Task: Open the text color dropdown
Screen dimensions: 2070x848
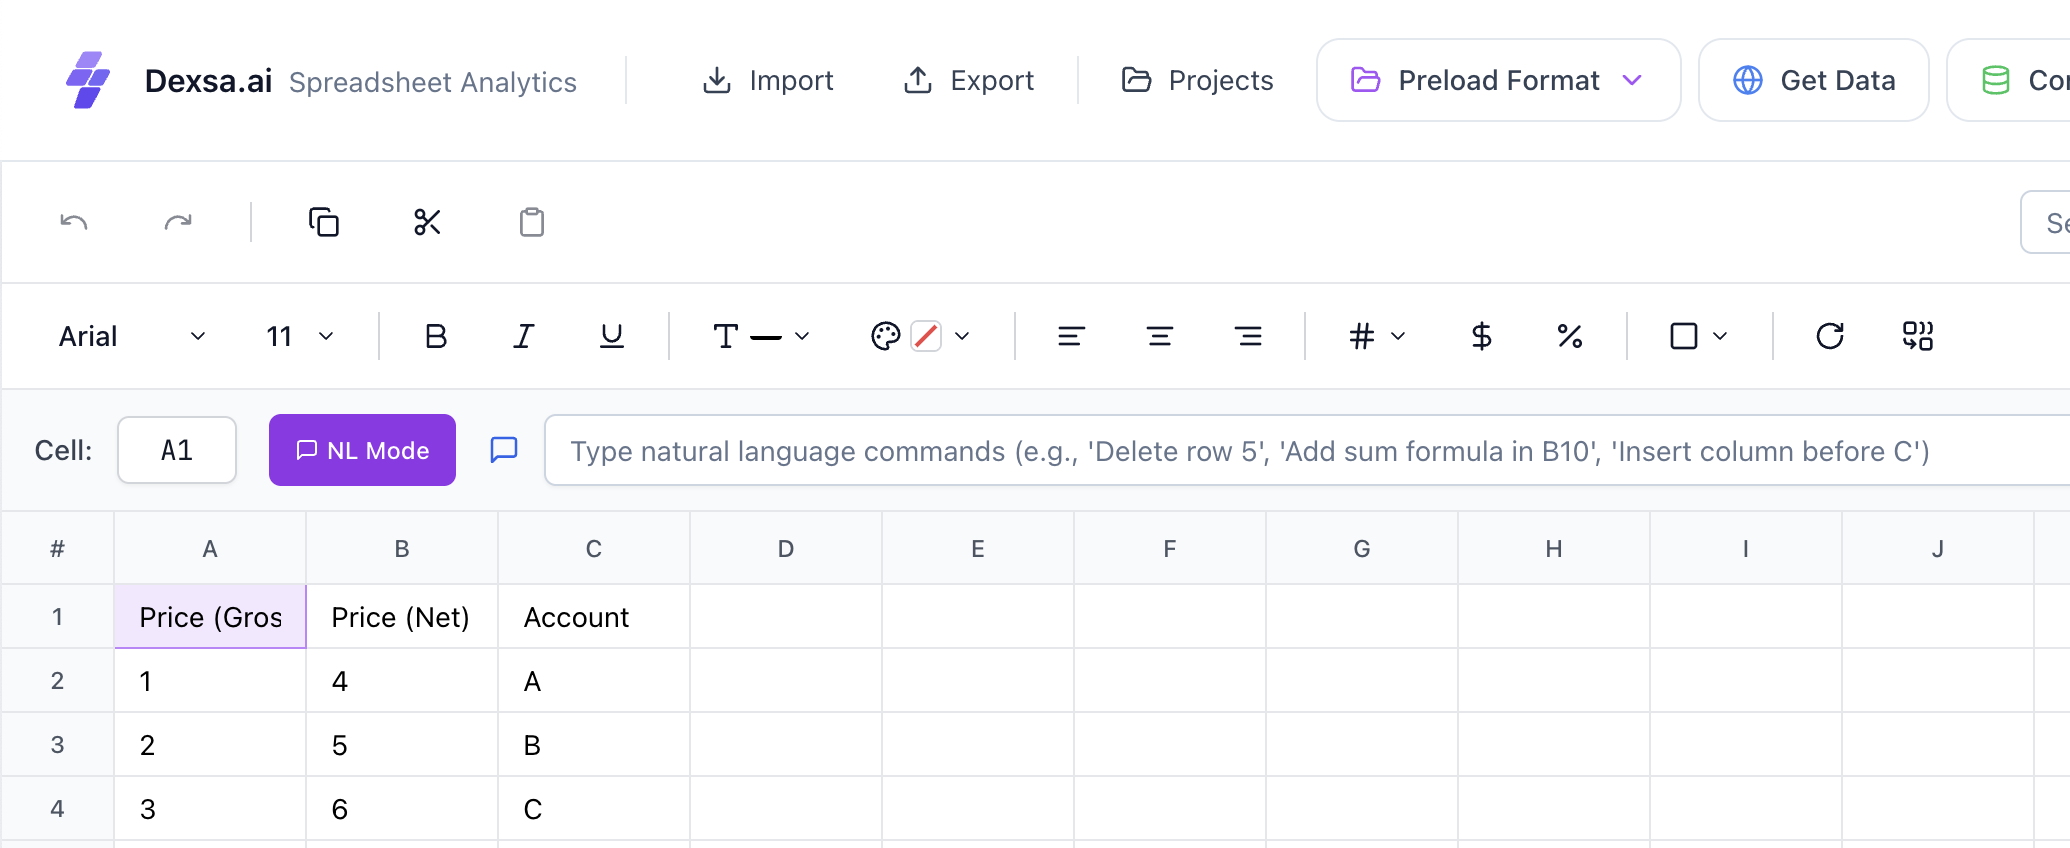Action: click(x=761, y=336)
